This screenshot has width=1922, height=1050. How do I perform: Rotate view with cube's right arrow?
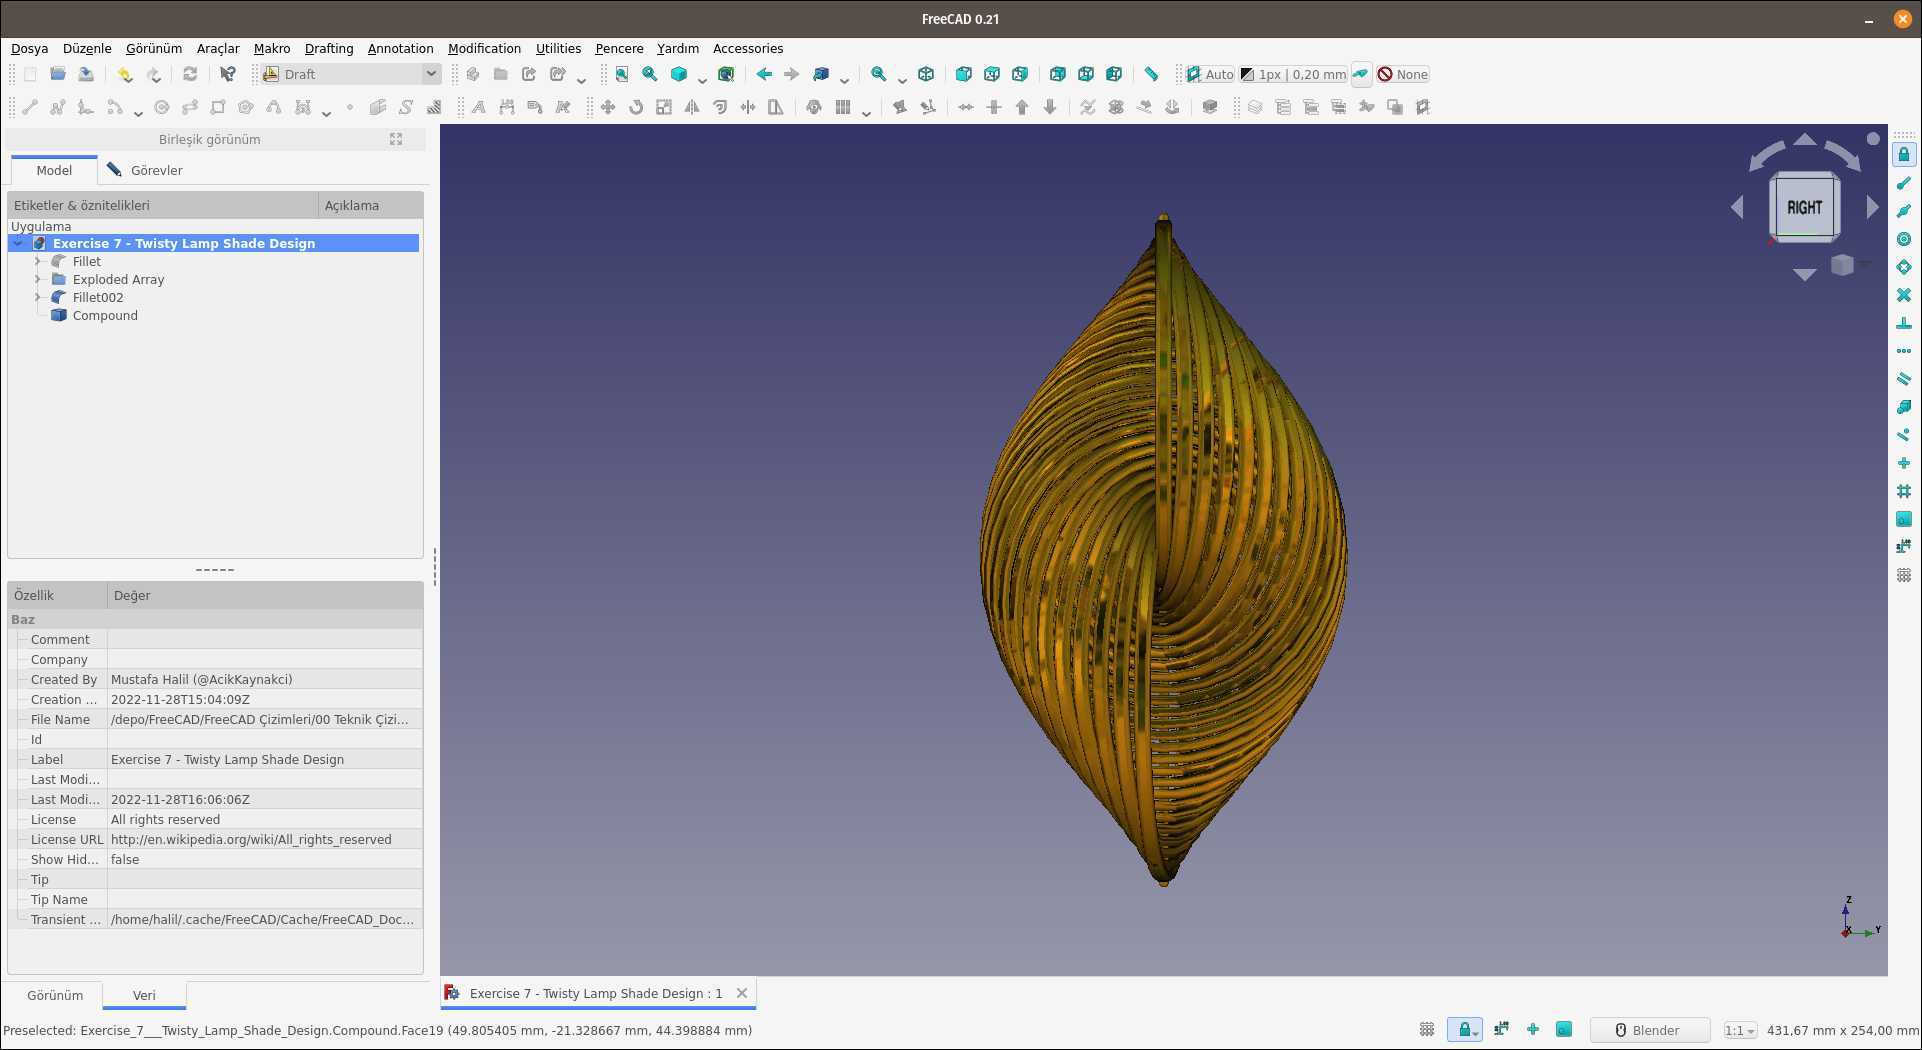point(1872,207)
